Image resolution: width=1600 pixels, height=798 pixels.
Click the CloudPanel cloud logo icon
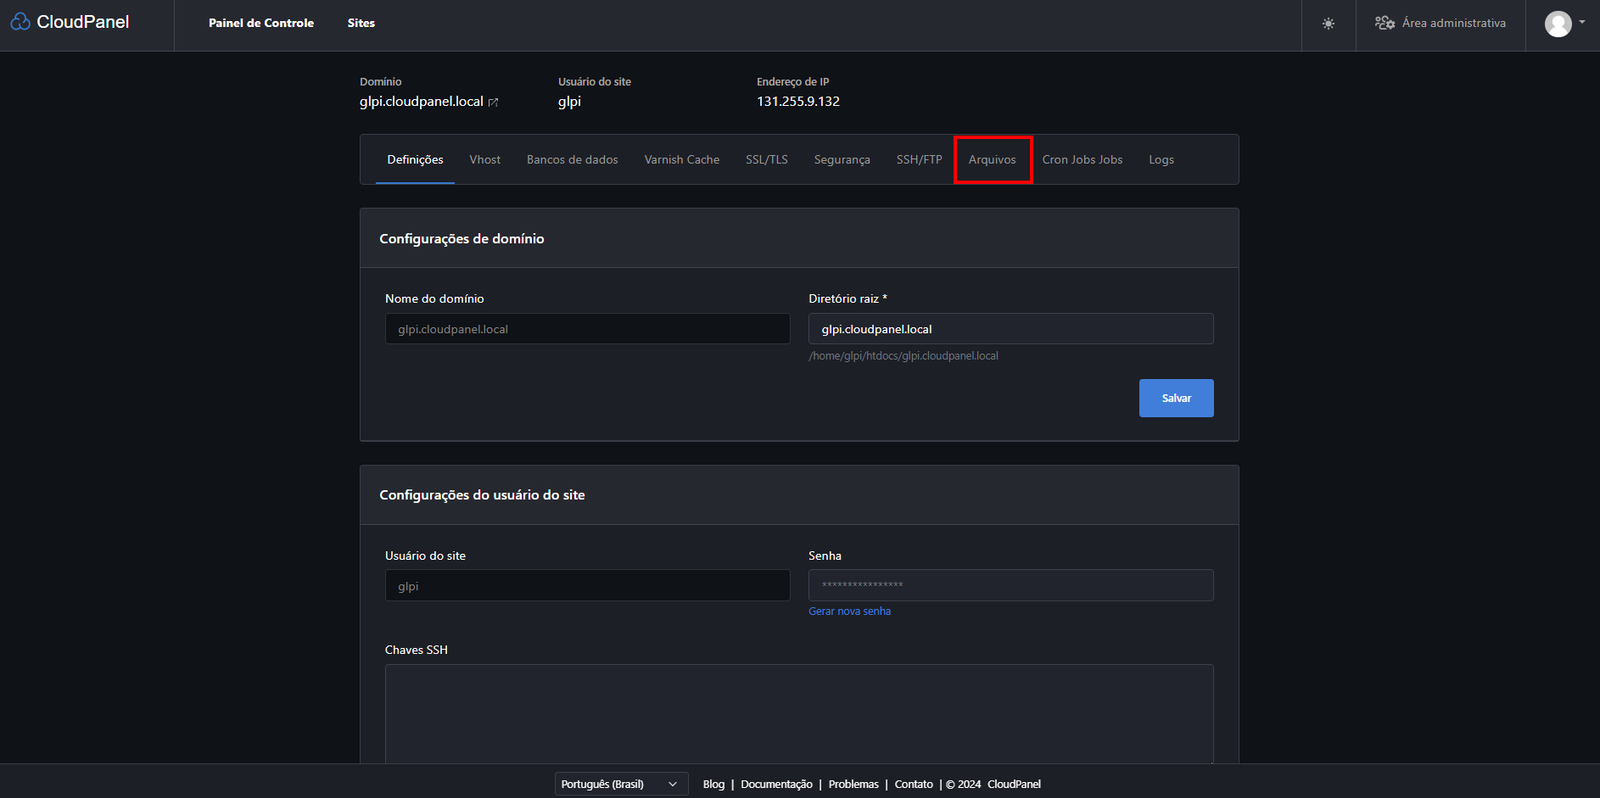click(20, 22)
